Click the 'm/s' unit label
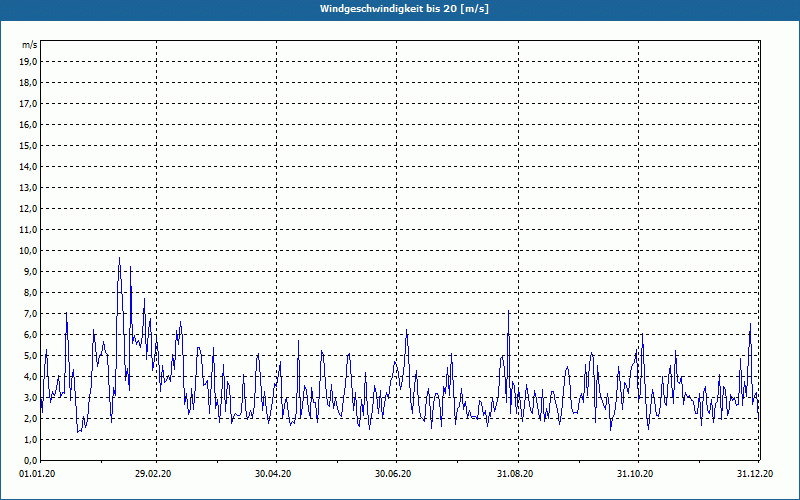This screenshot has height=500, width=800. [30, 45]
